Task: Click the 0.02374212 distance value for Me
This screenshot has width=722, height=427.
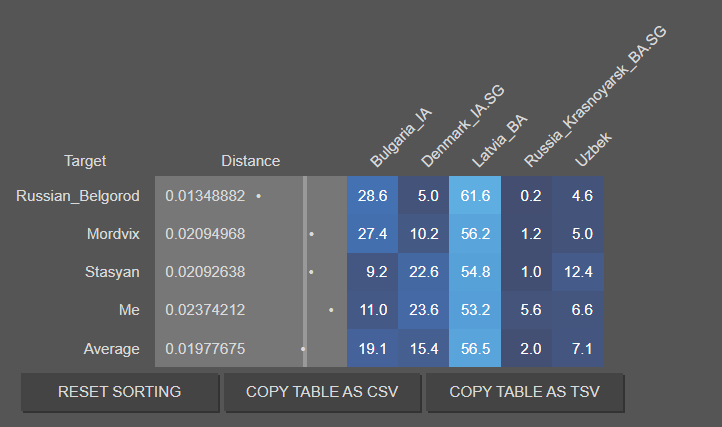Action: coord(205,310)
